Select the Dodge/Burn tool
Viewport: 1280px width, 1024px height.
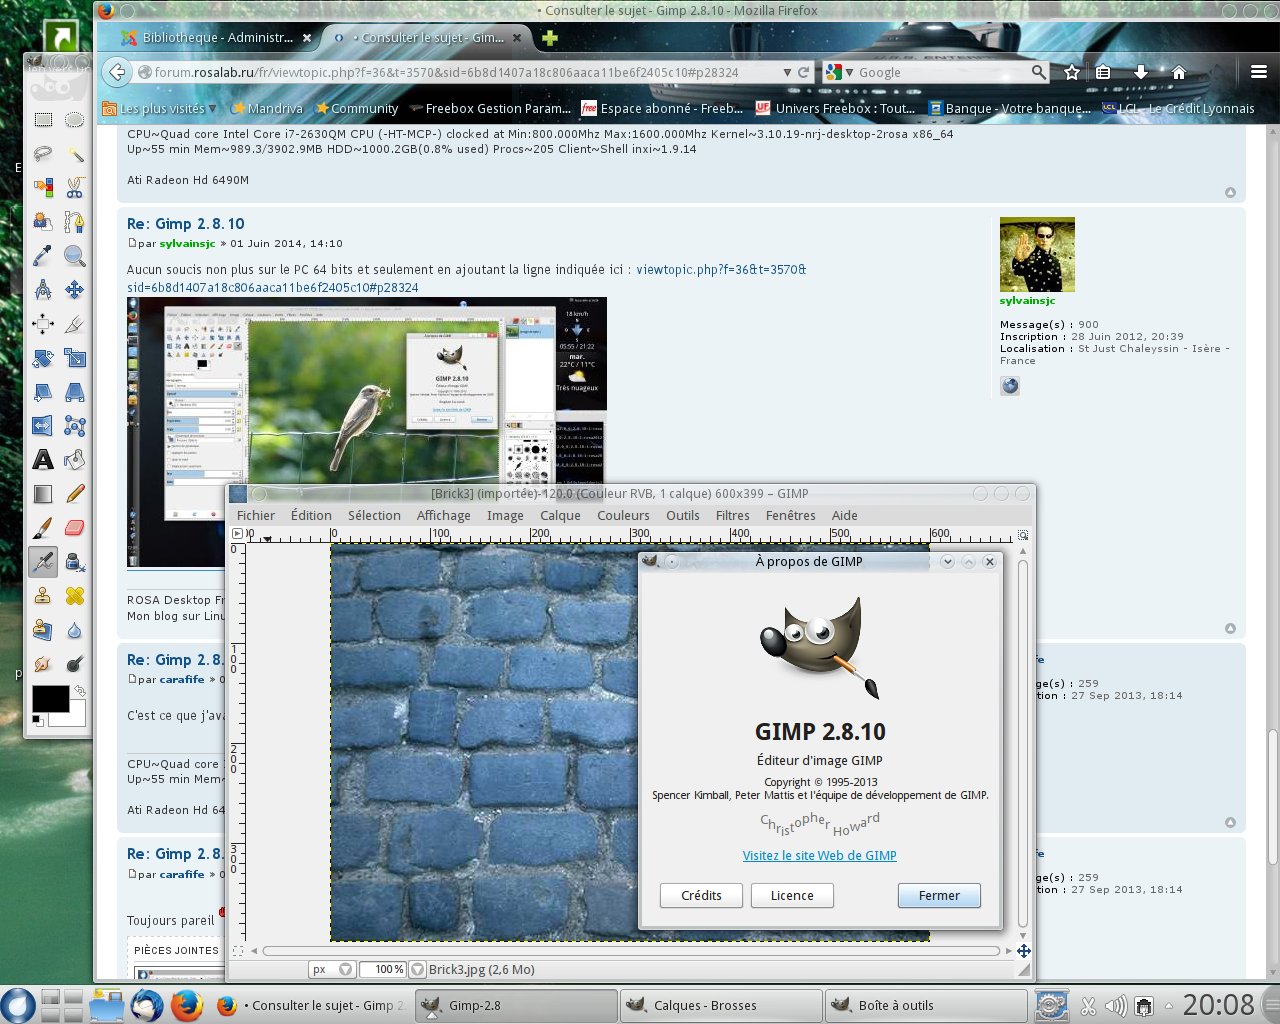pos(75,664)
